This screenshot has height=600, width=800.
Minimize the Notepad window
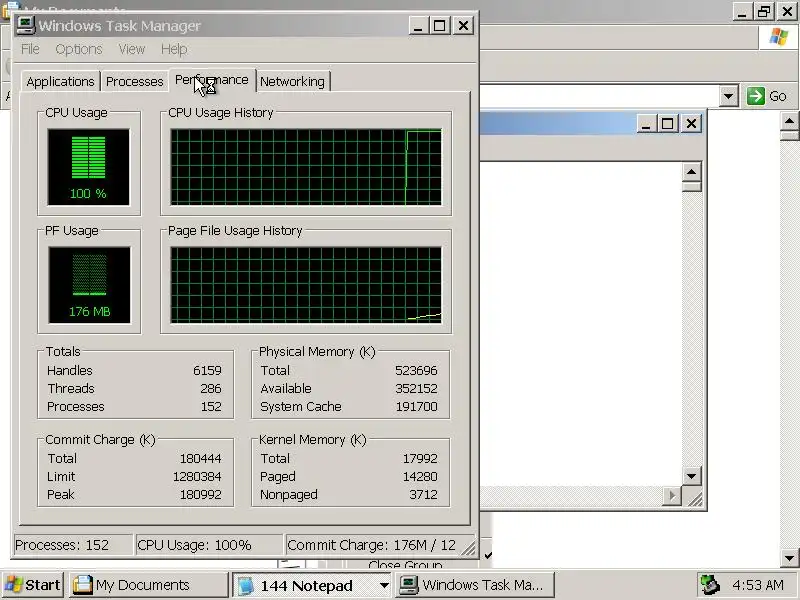click(x=645, y=123)
